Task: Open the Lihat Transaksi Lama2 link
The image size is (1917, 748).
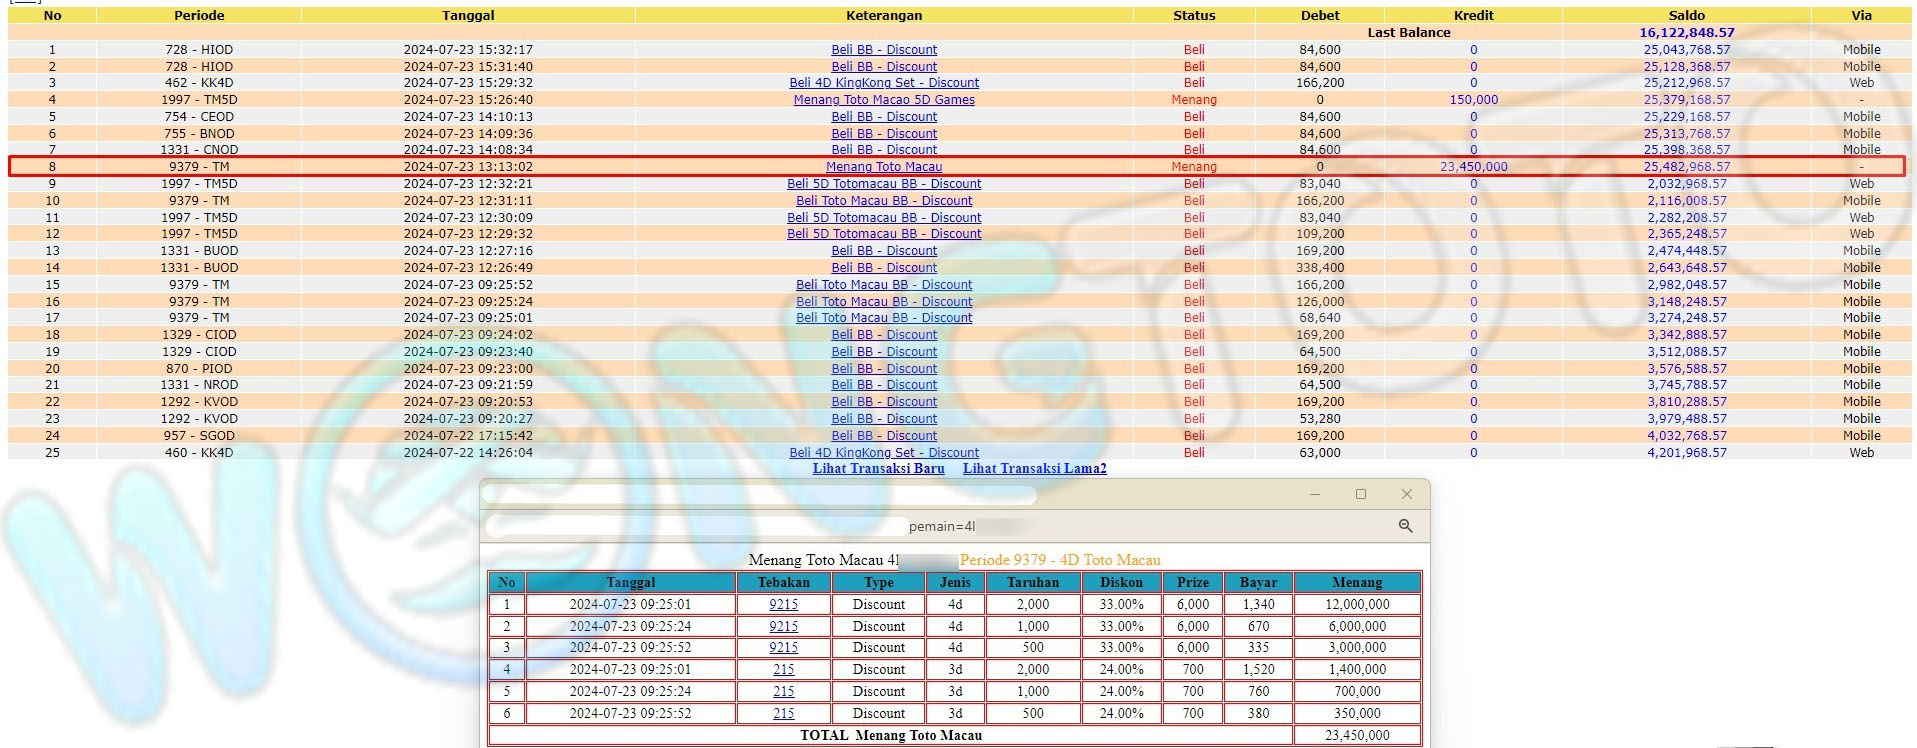Action: tap(1034, 468)
